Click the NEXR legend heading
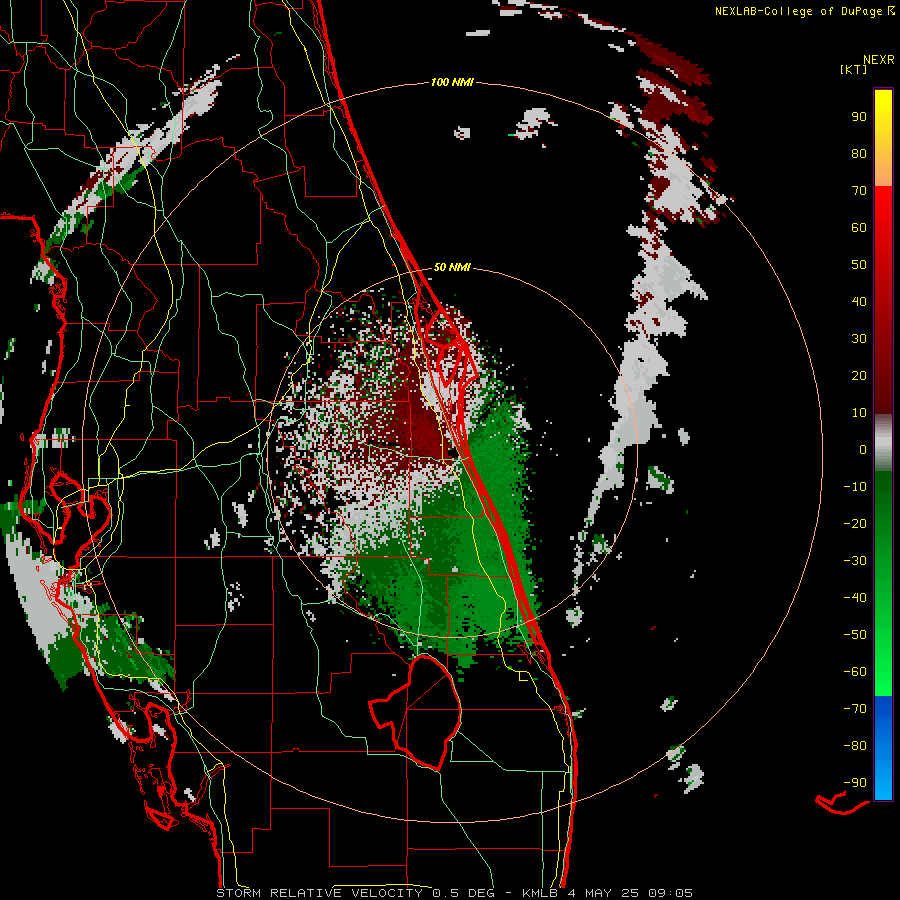 click(879, 60)
